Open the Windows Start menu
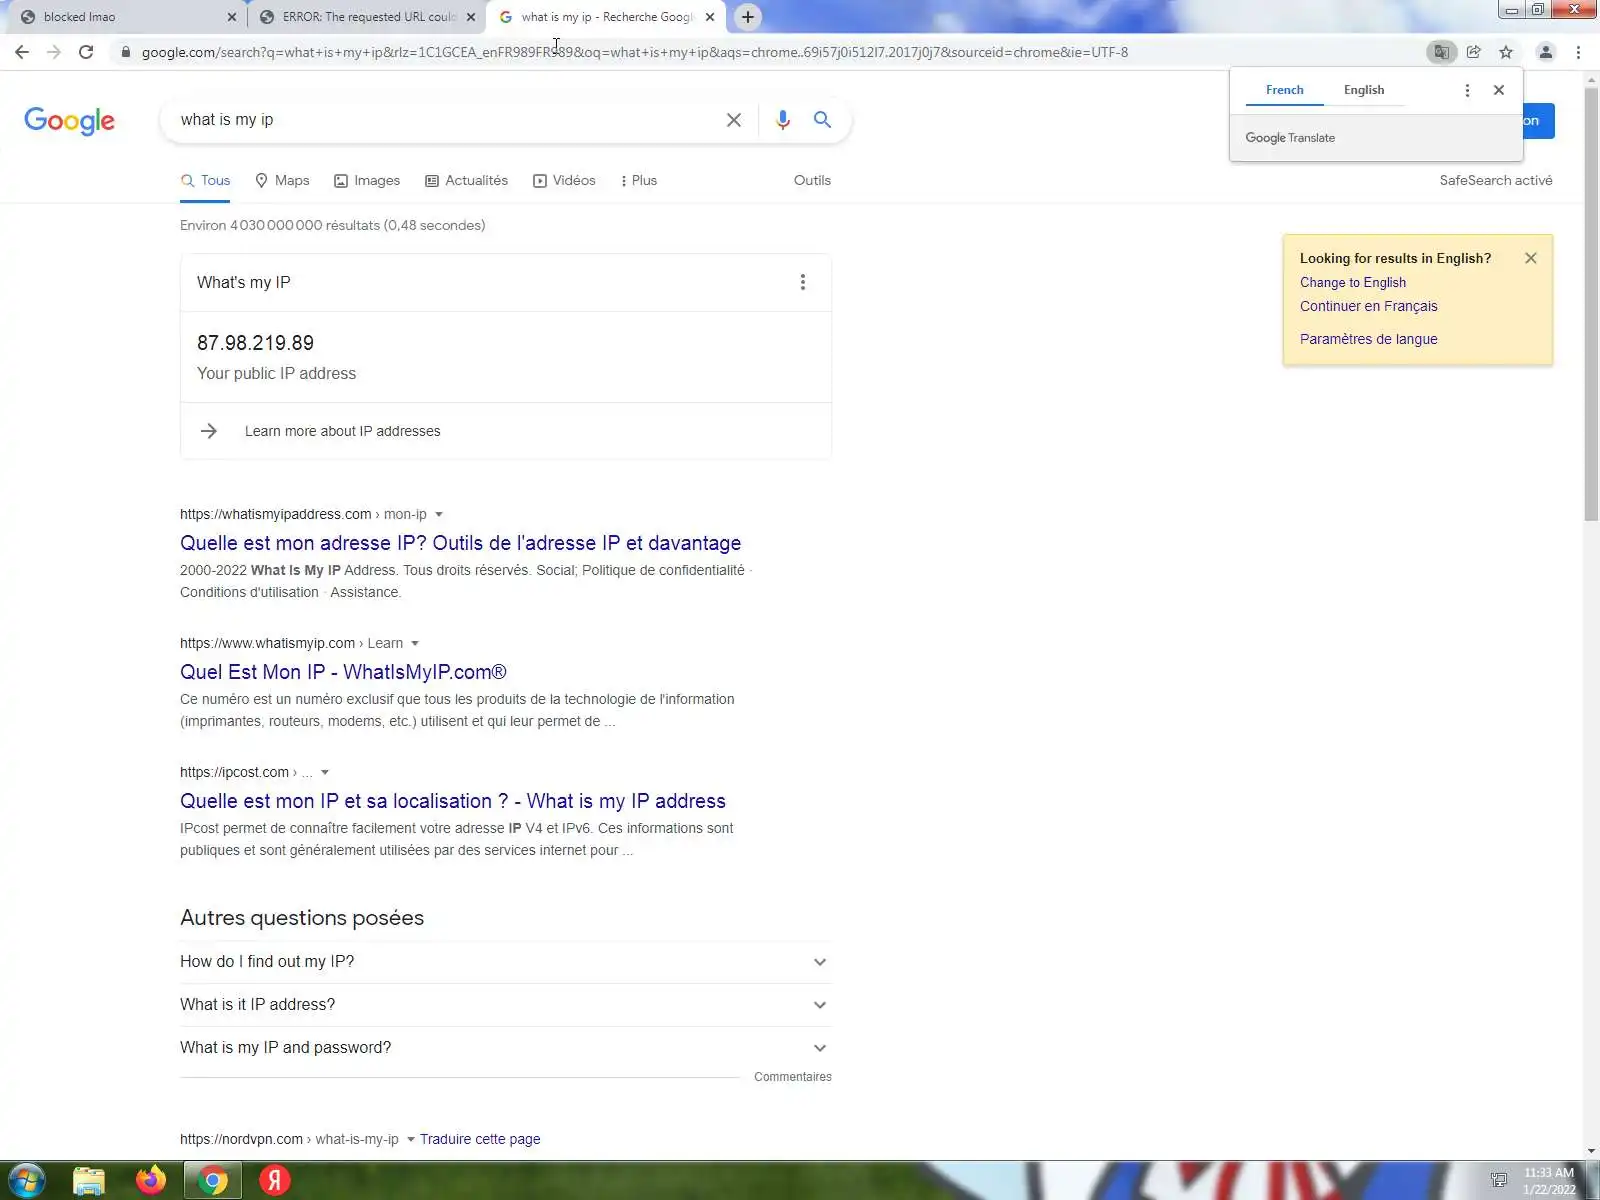The width and height of the screenshot is (1600, 1200). pyautogui.click(x=26, y=1180)
